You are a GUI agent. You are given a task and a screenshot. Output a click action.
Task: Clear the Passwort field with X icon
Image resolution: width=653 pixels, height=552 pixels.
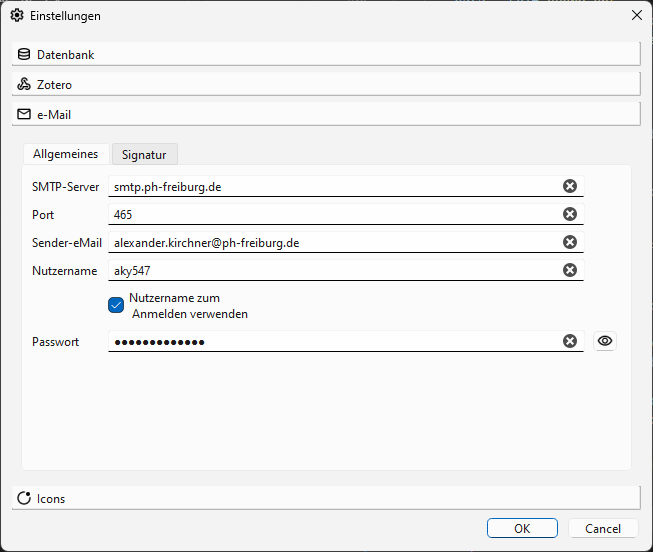569,341
